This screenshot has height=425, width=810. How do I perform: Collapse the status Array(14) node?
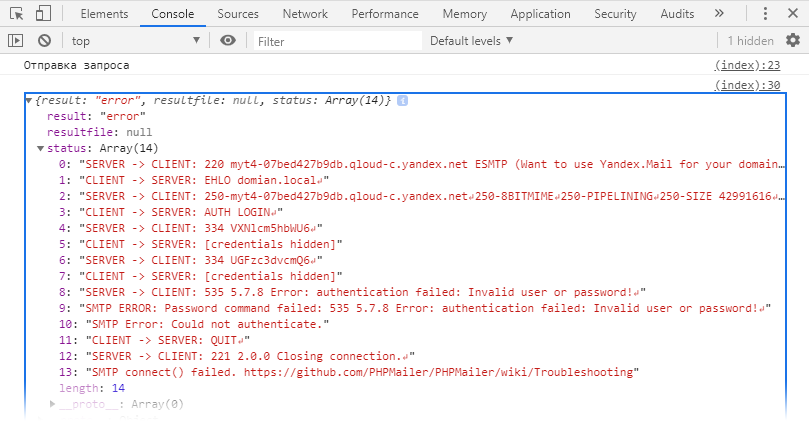pyautogui.click(x=41, y=148)
